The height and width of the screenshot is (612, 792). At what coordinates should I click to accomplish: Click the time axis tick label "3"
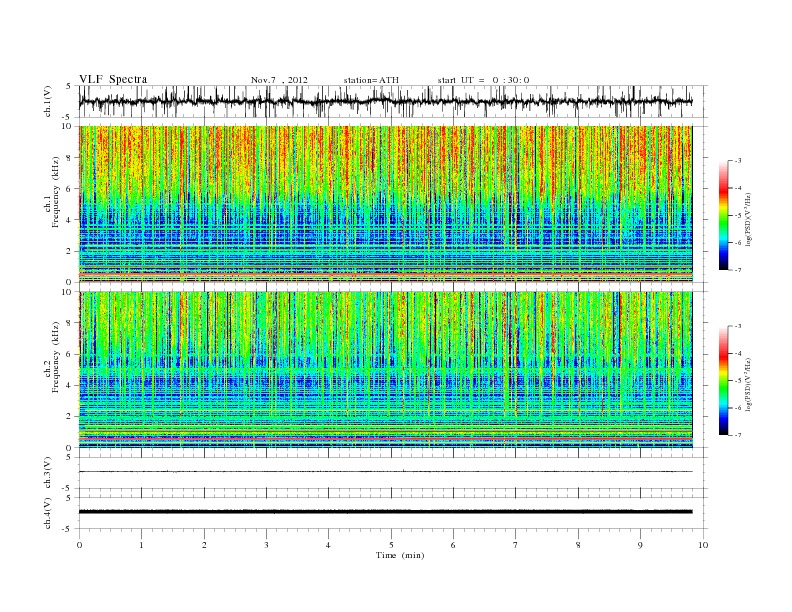tap(266, 545)
